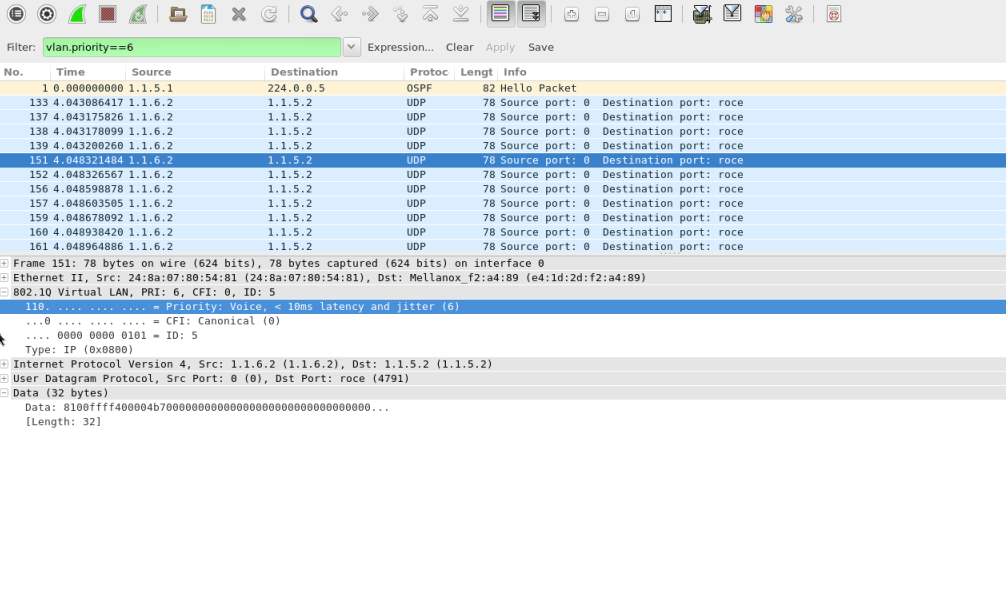Toggle colorized packet list display
1006x605 pixels.
[501, 14]
